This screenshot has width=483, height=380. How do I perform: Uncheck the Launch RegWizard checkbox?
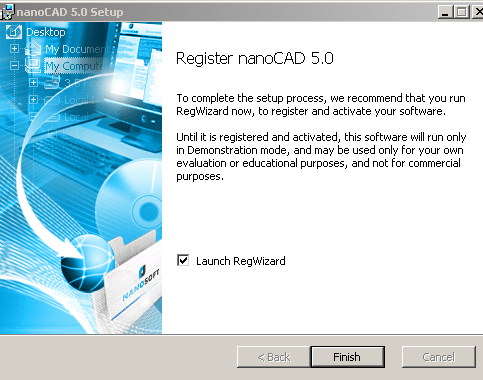(x=183, y=260)
